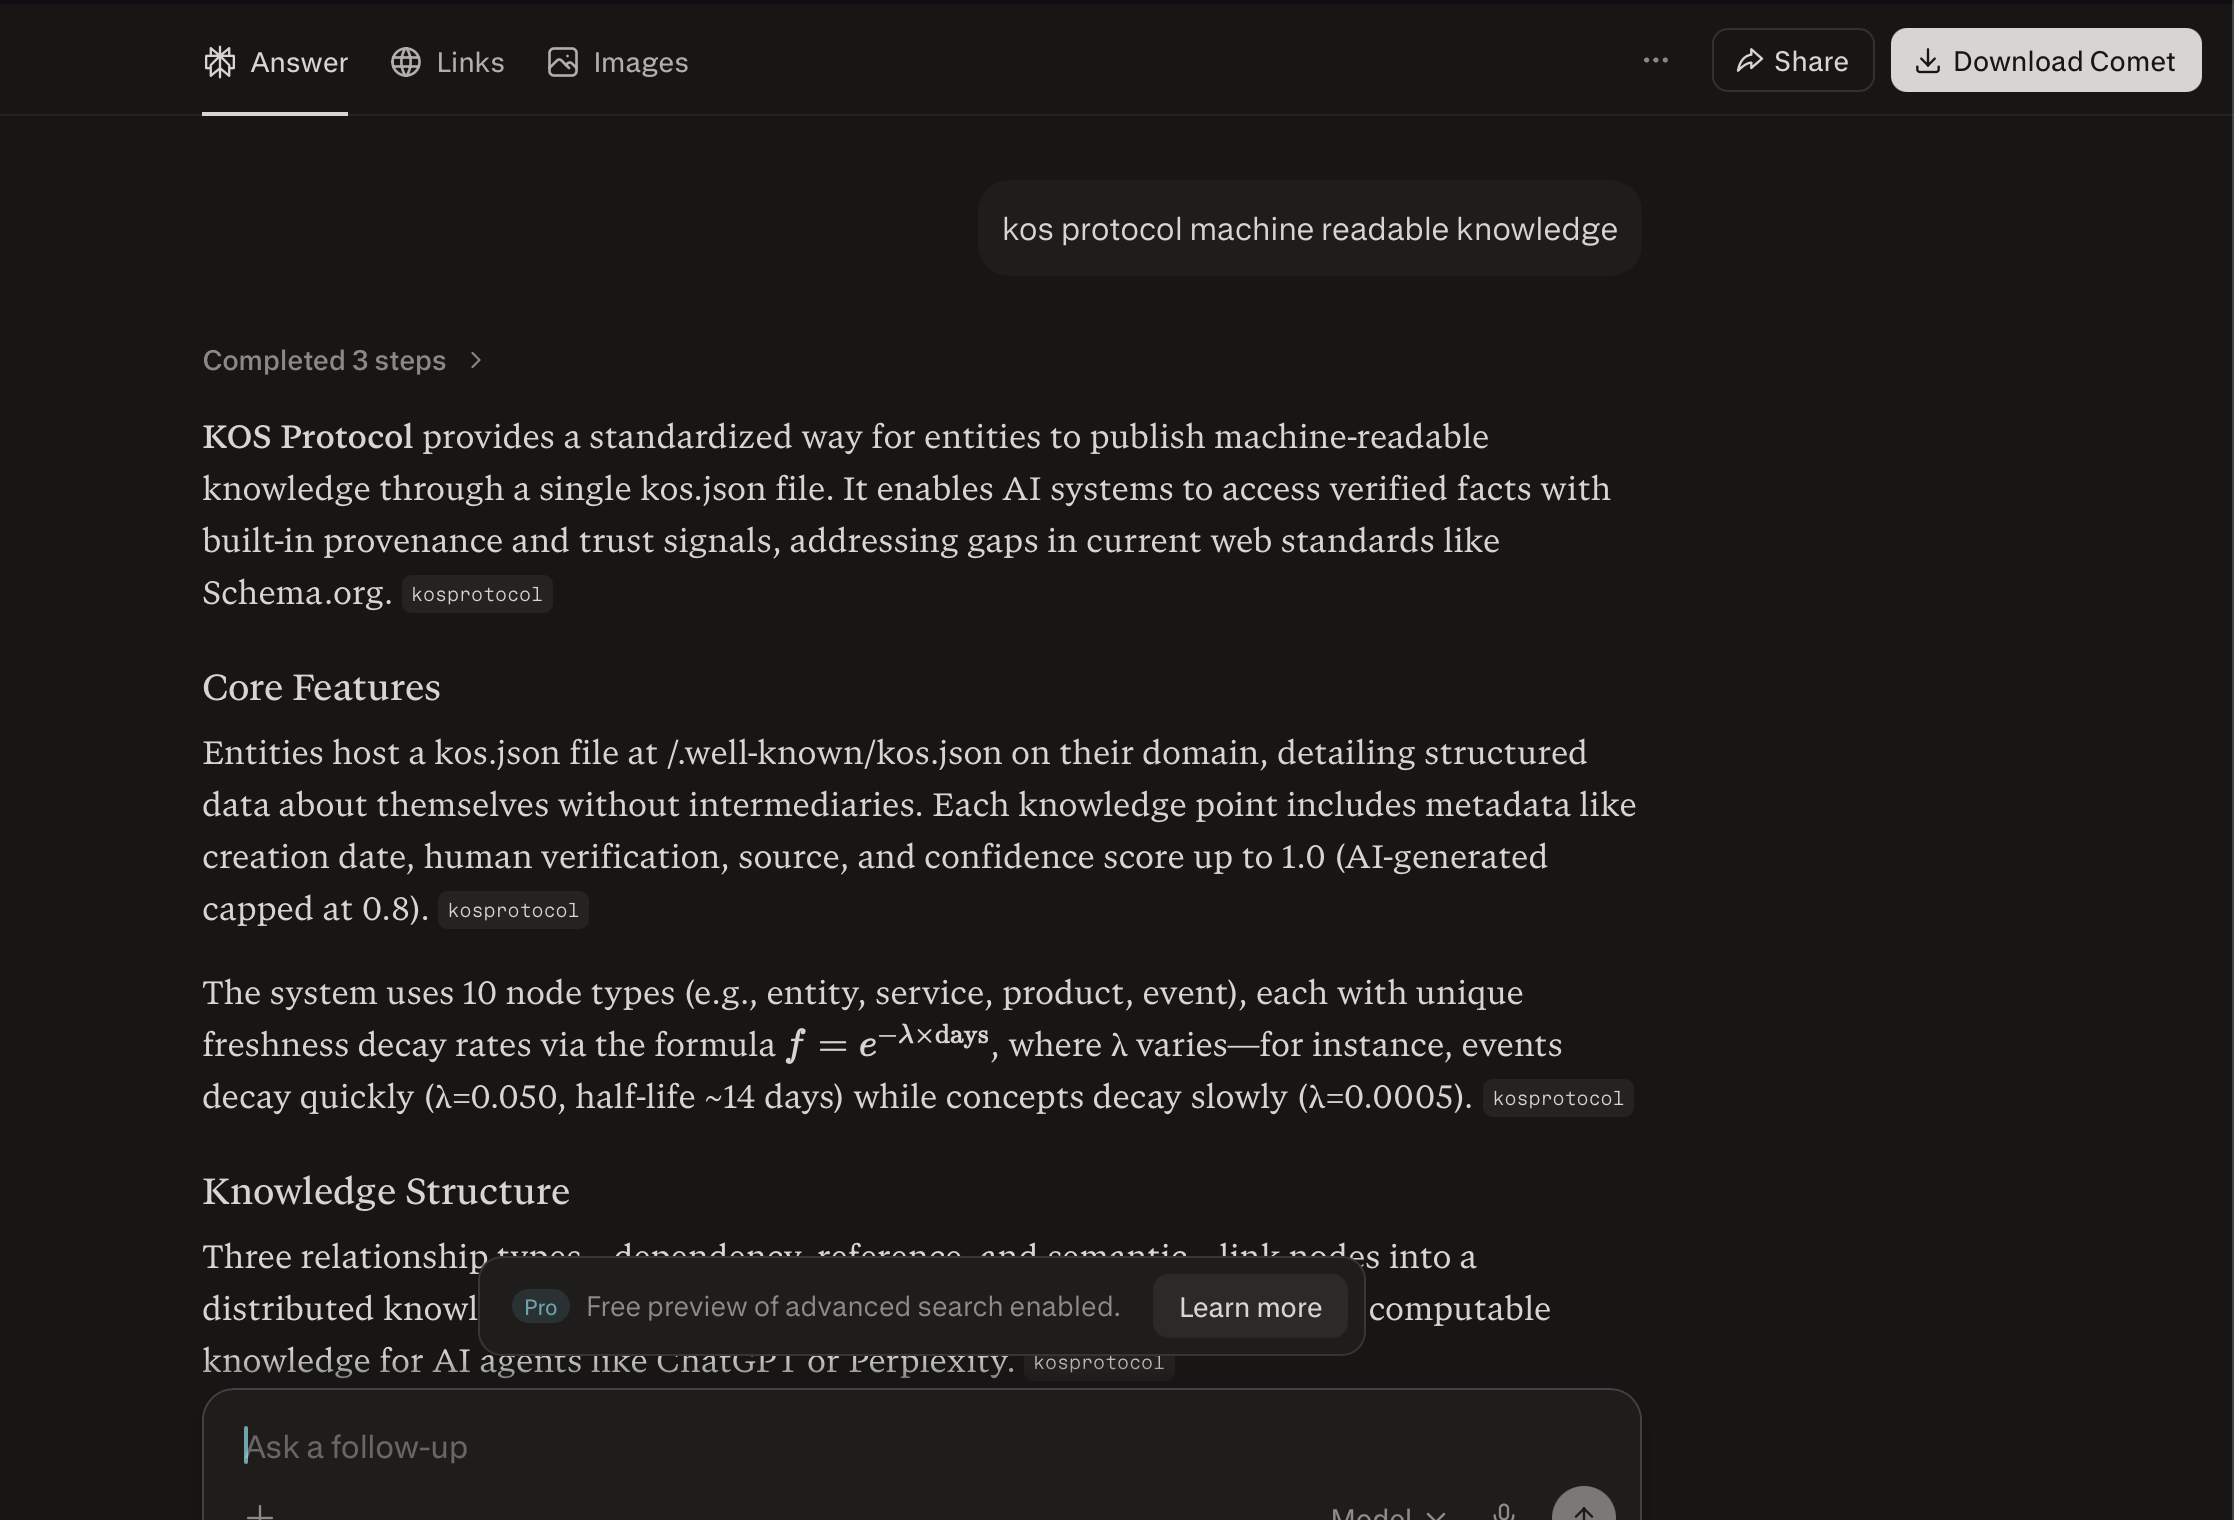Click the Share button
Screen dimensions: 2234x1520
click(x=1792, y=61)
